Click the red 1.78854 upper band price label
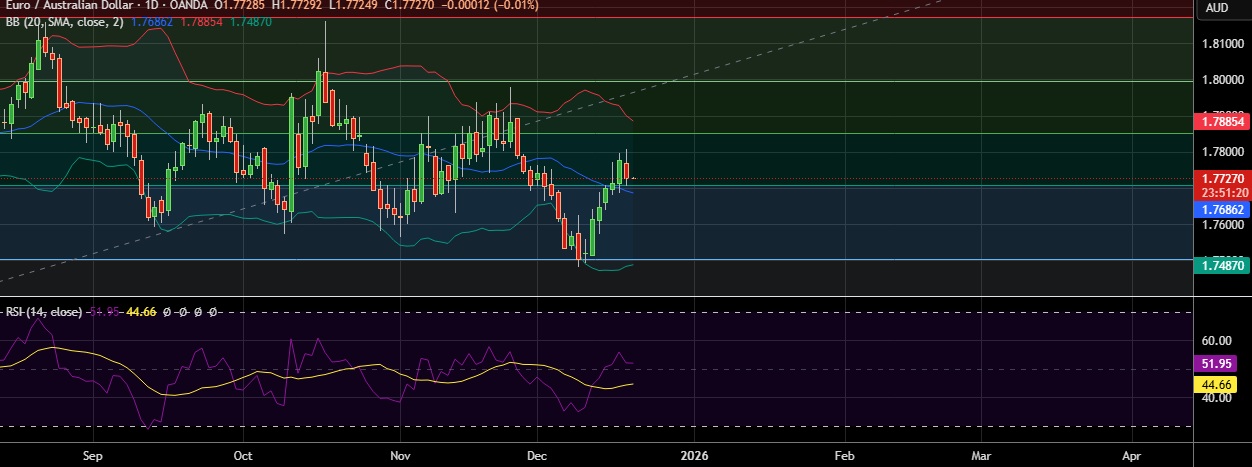 point(1223,121)
